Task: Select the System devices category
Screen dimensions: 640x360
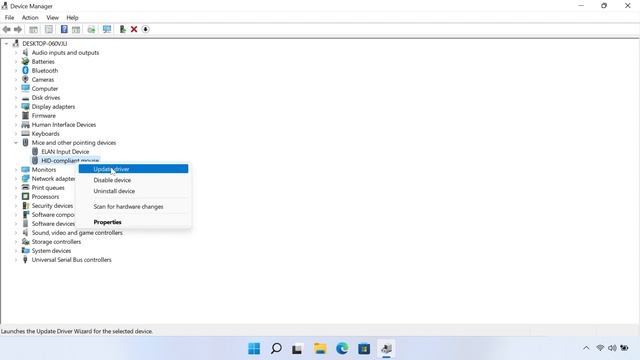Action: [51, 251]
